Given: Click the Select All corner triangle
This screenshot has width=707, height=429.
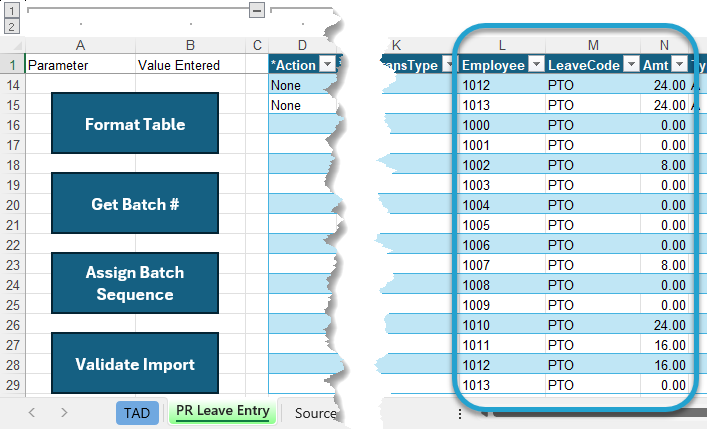Looking at the screenshot, I should click(17, 46).
